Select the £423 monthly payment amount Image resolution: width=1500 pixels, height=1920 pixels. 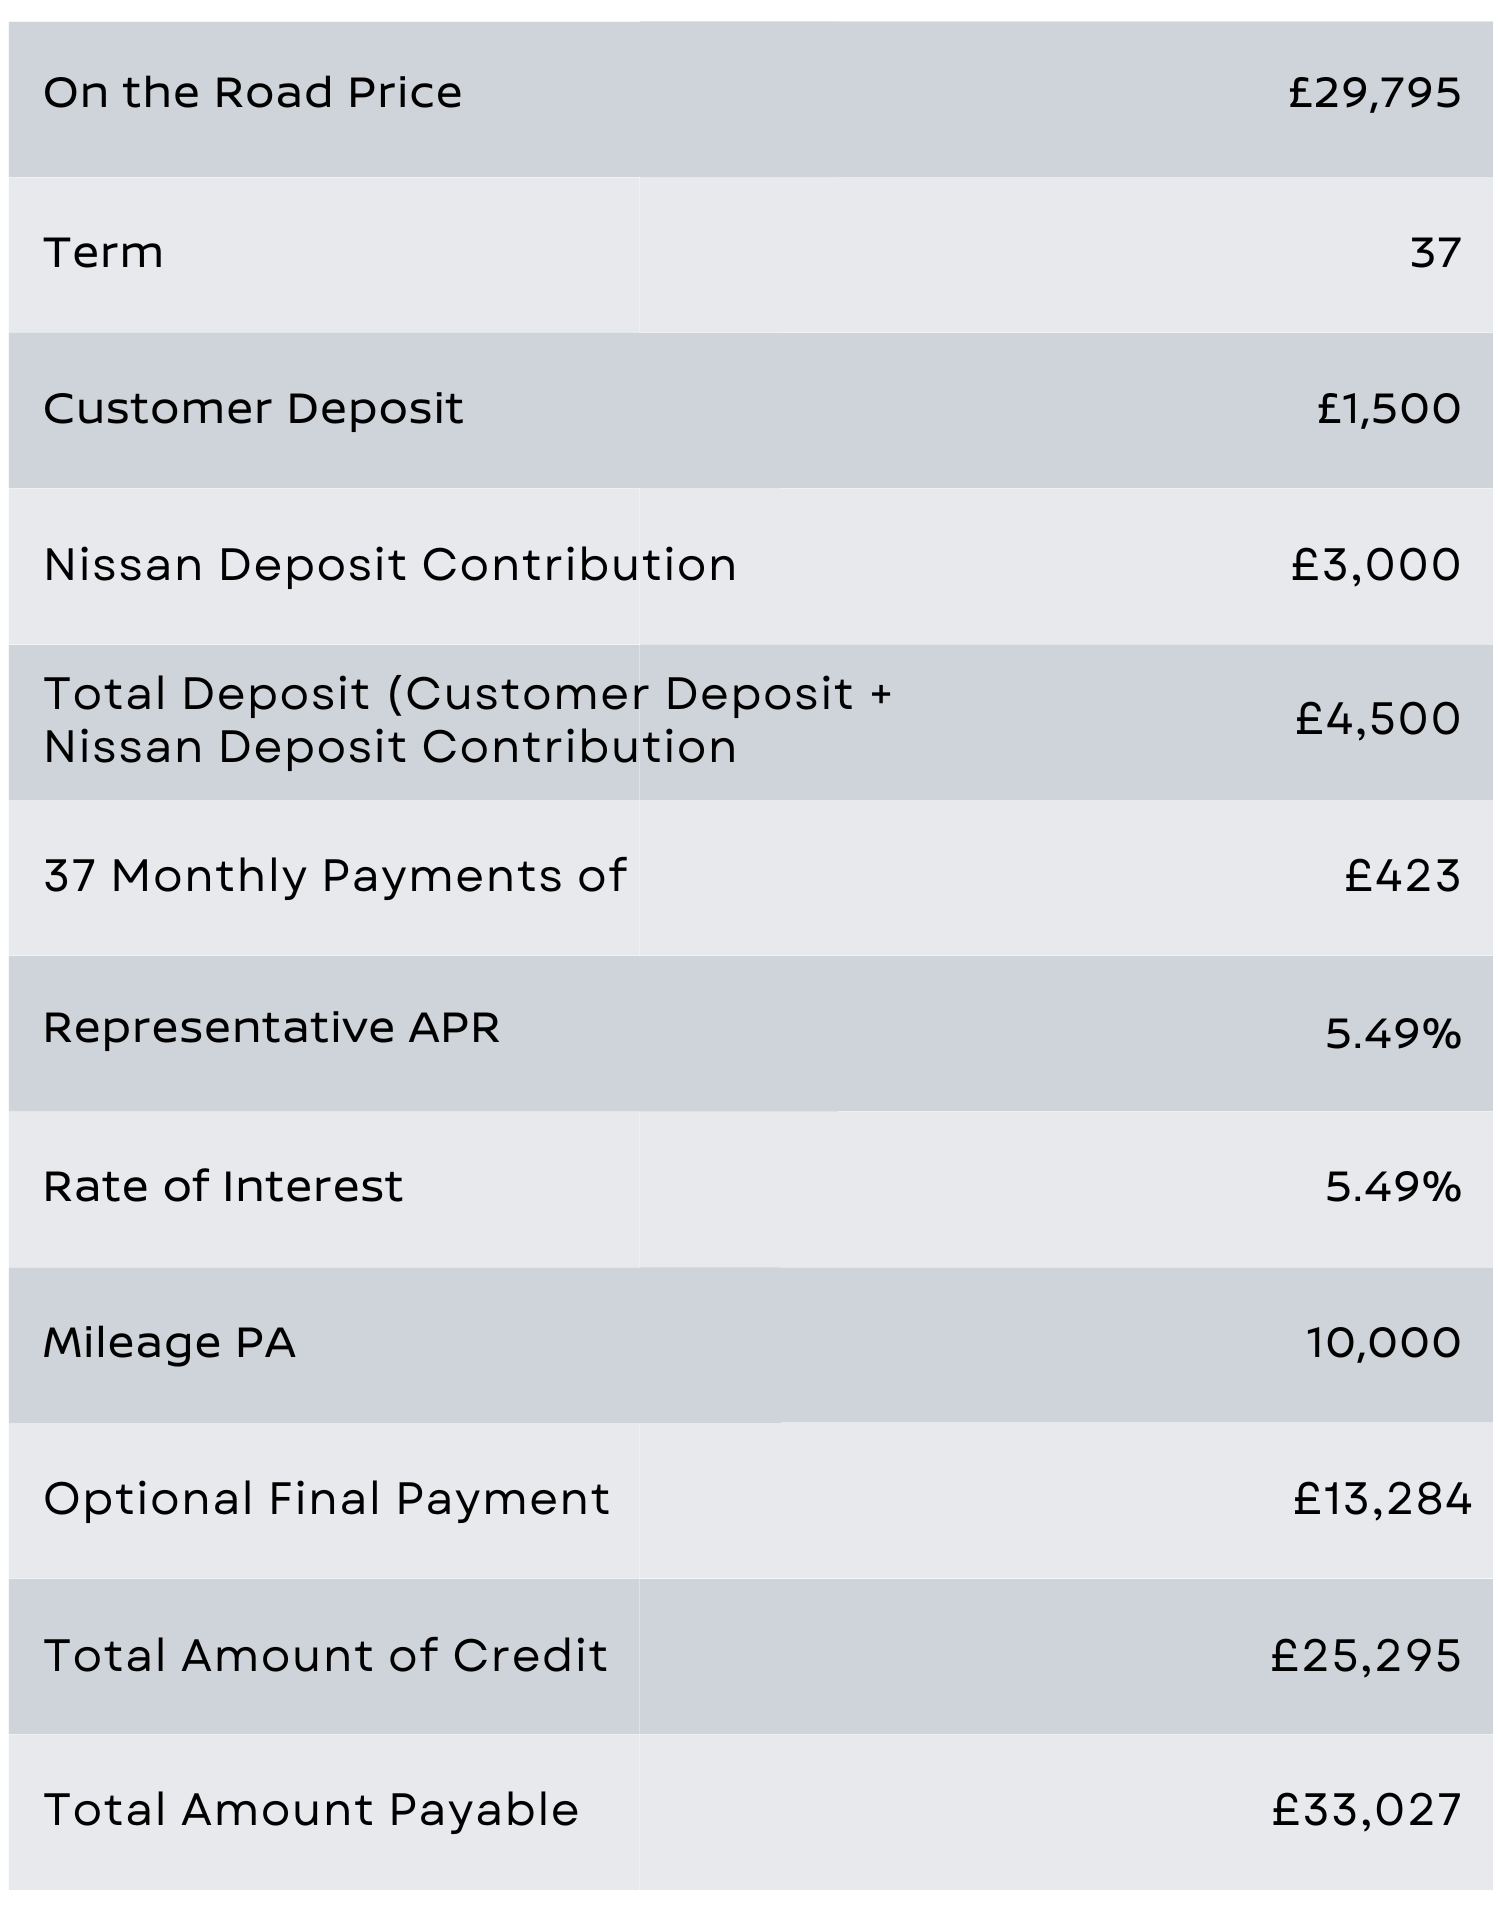[1402, 876]
